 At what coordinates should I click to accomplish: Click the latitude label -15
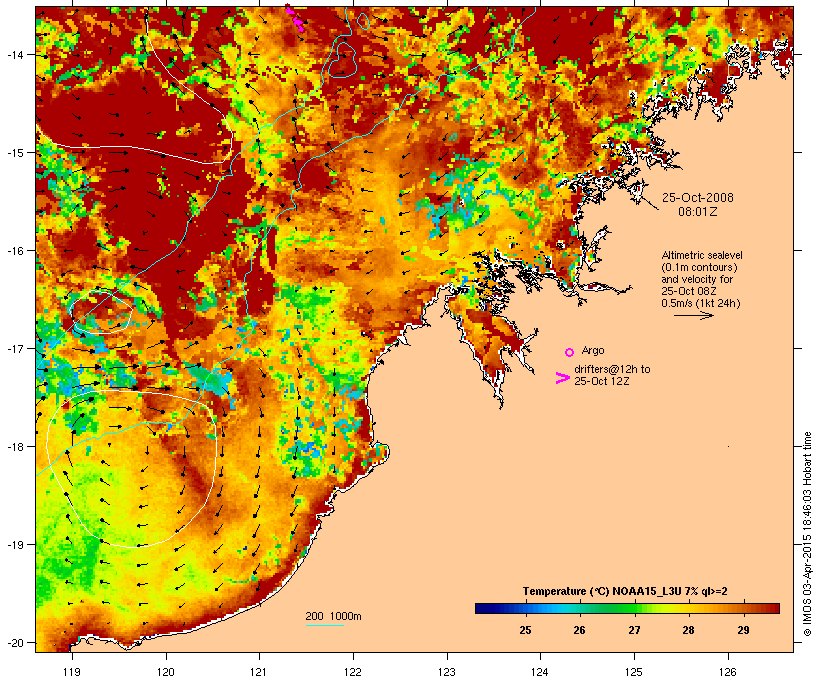click(x=14, y=153)
